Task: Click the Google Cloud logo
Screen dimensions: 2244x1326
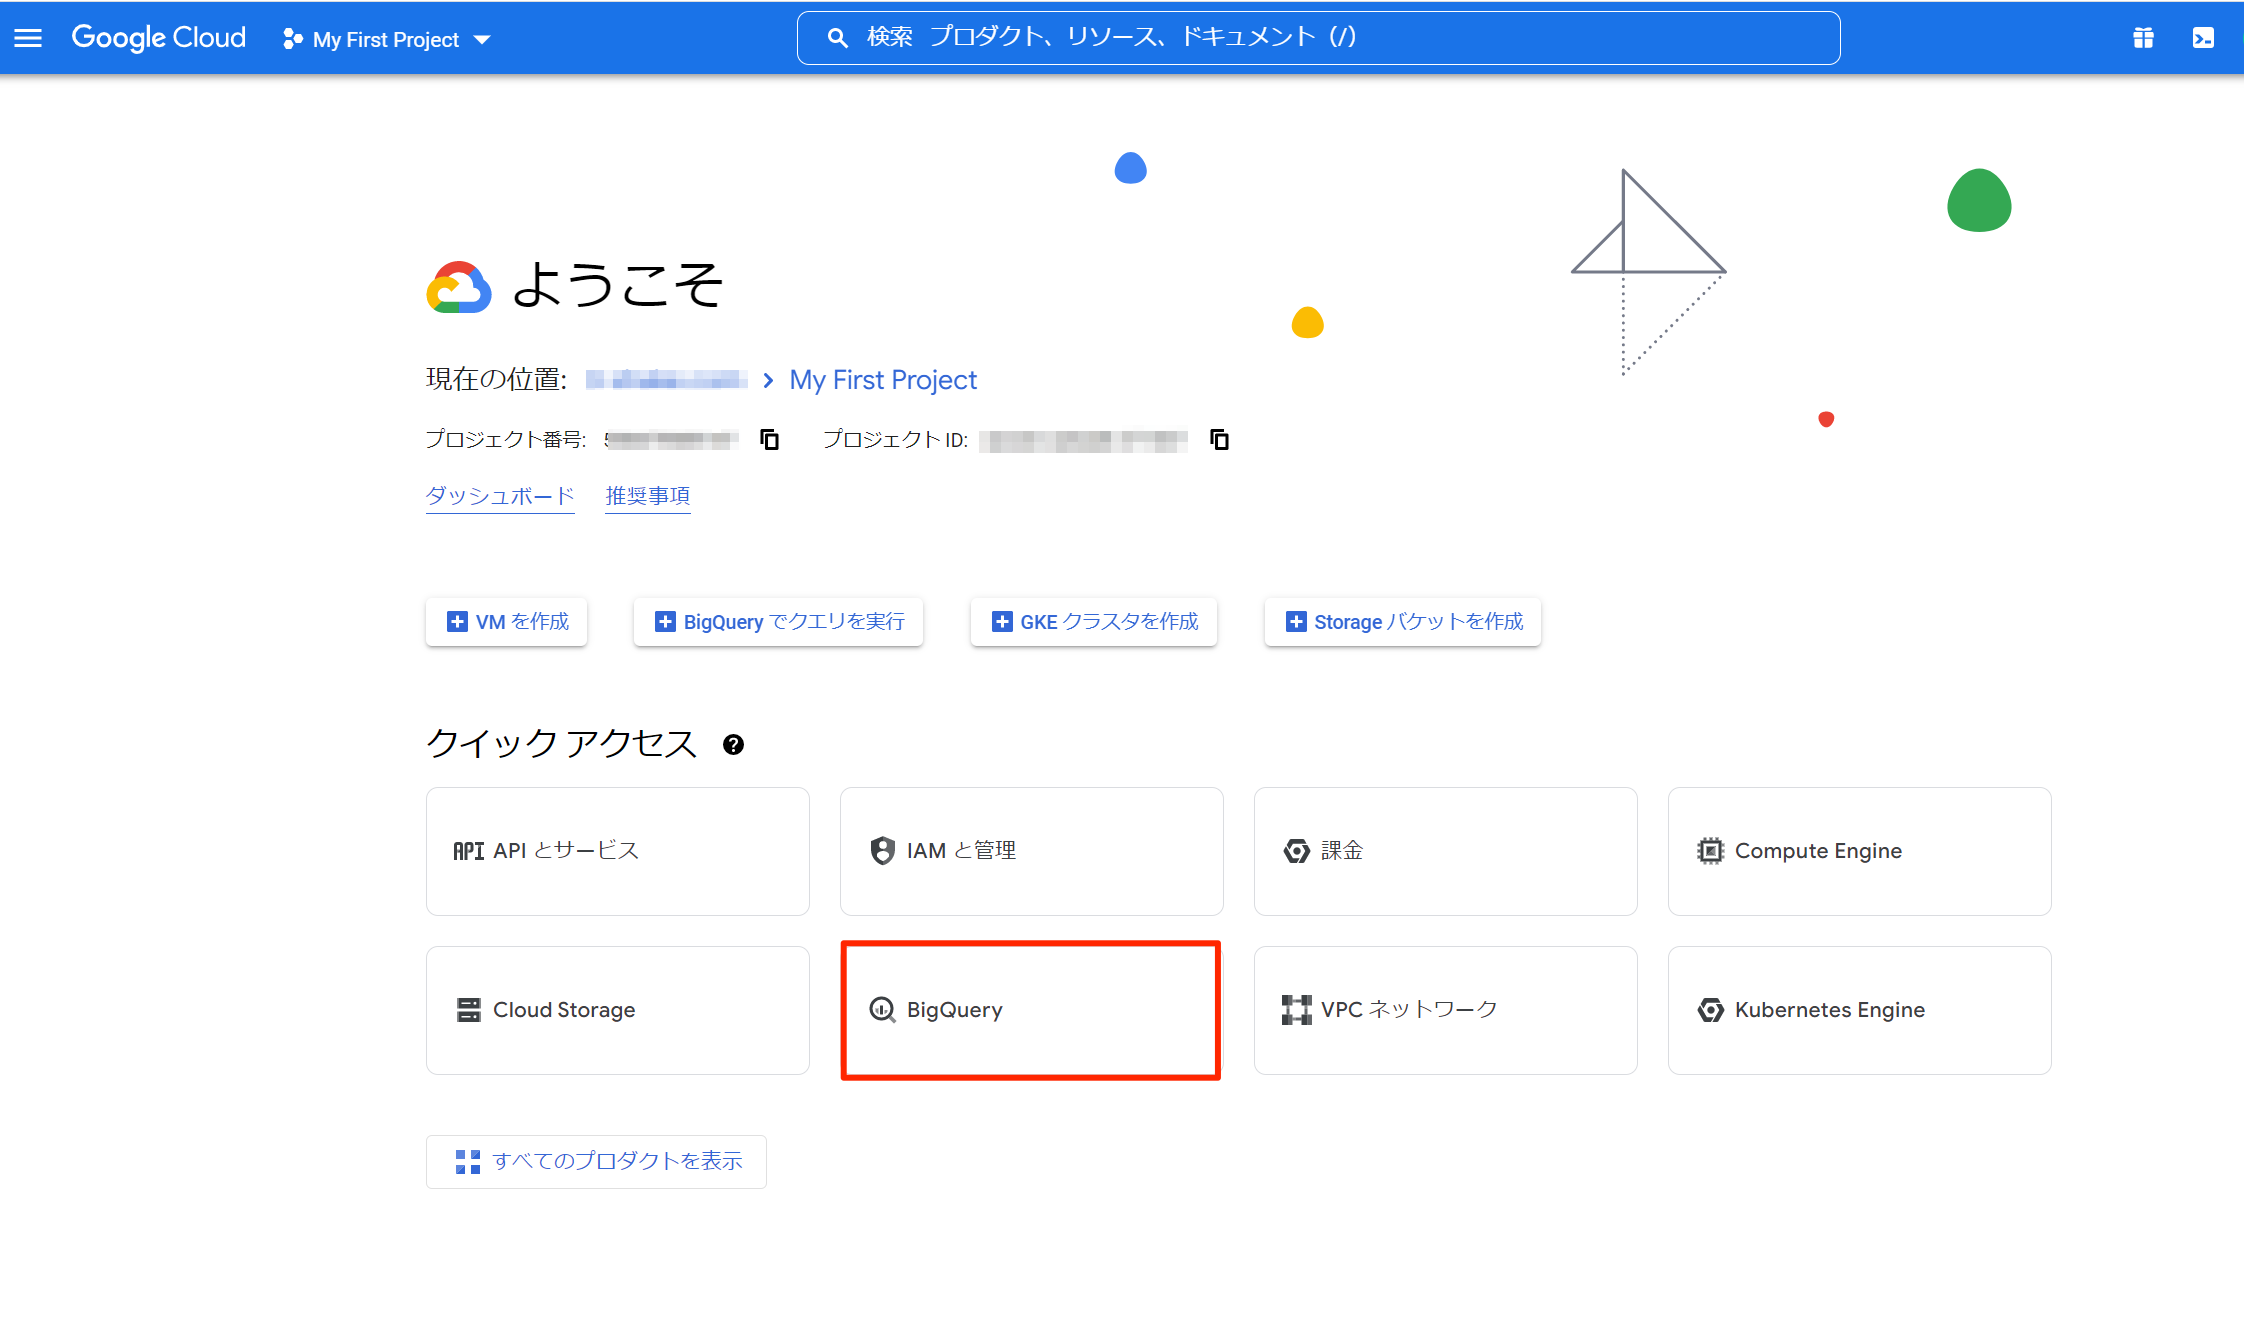Action: click(158, 38)
